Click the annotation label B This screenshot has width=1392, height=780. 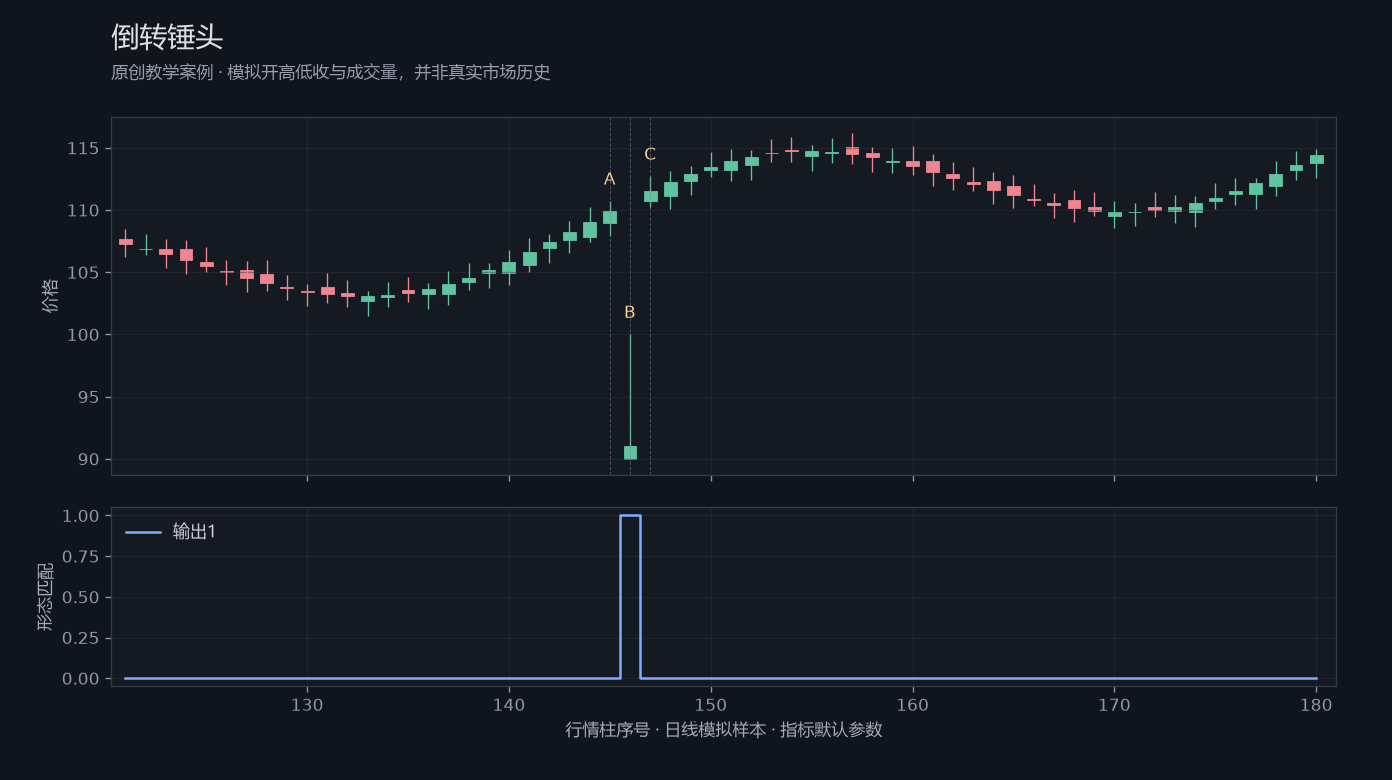point(630,312)
